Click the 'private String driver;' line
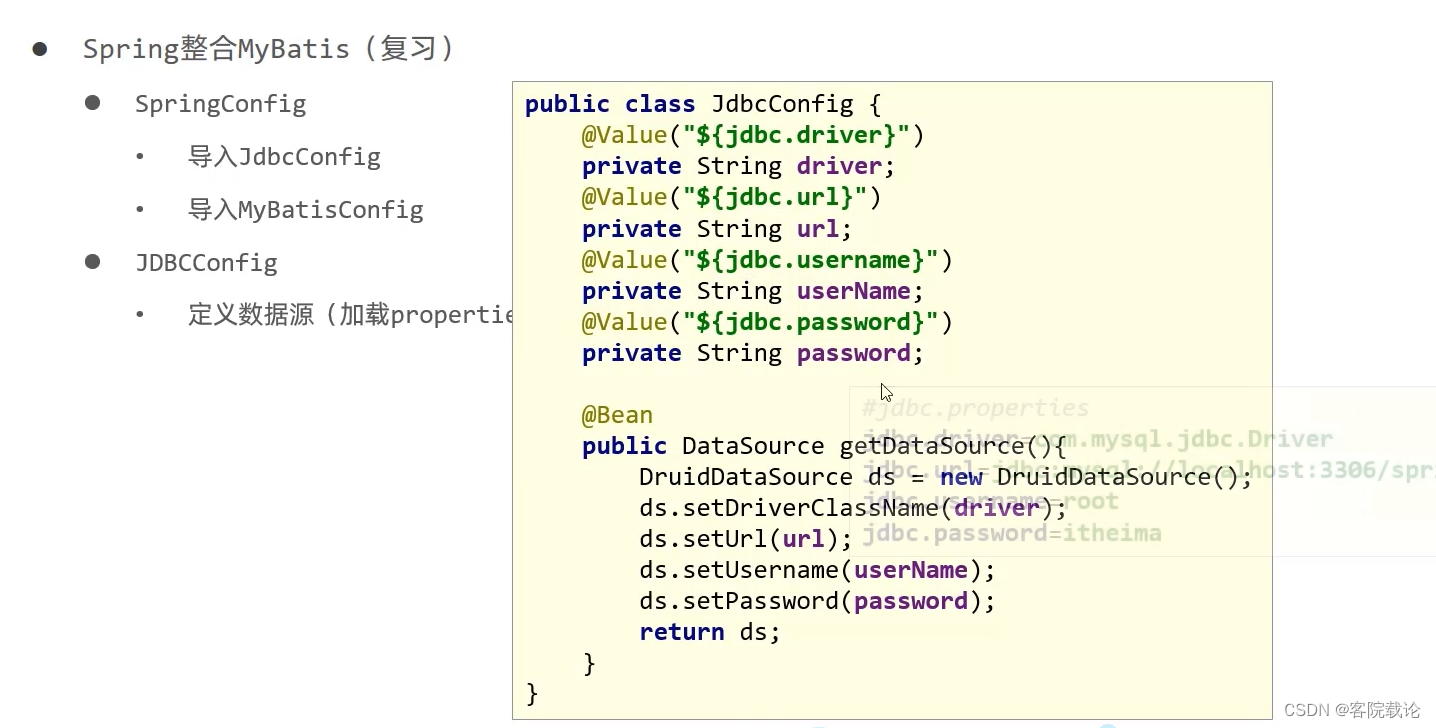The height and width of the screenshot is (728, 1436). coord(739,166)
